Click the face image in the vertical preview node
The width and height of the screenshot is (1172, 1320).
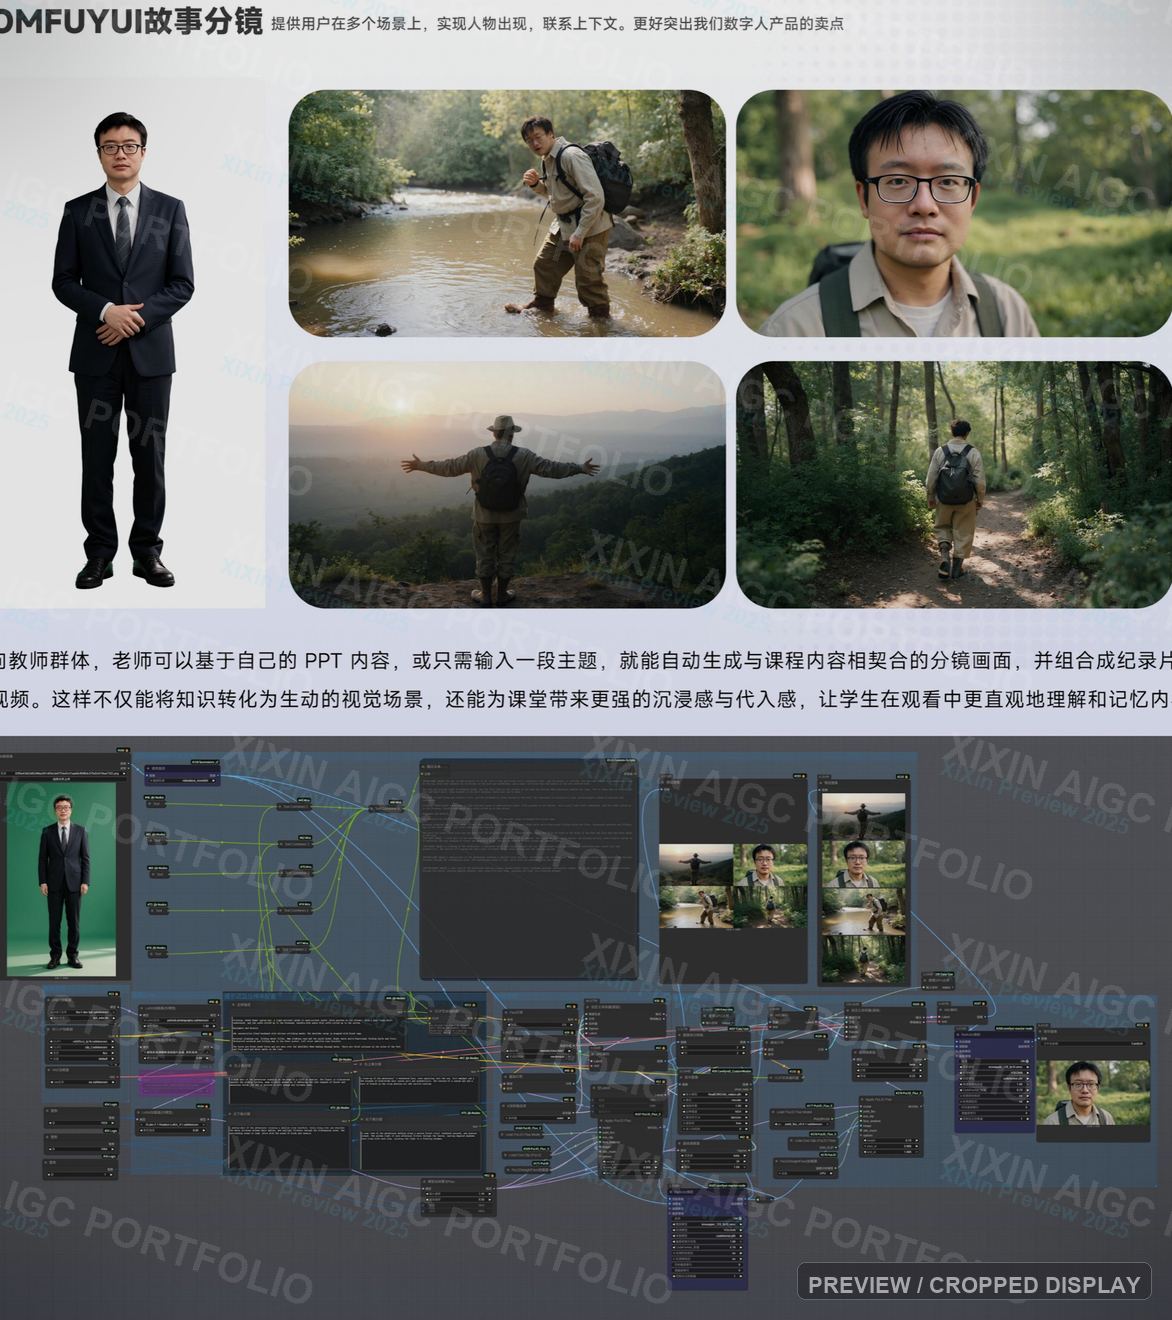click(x=864, y=863)
